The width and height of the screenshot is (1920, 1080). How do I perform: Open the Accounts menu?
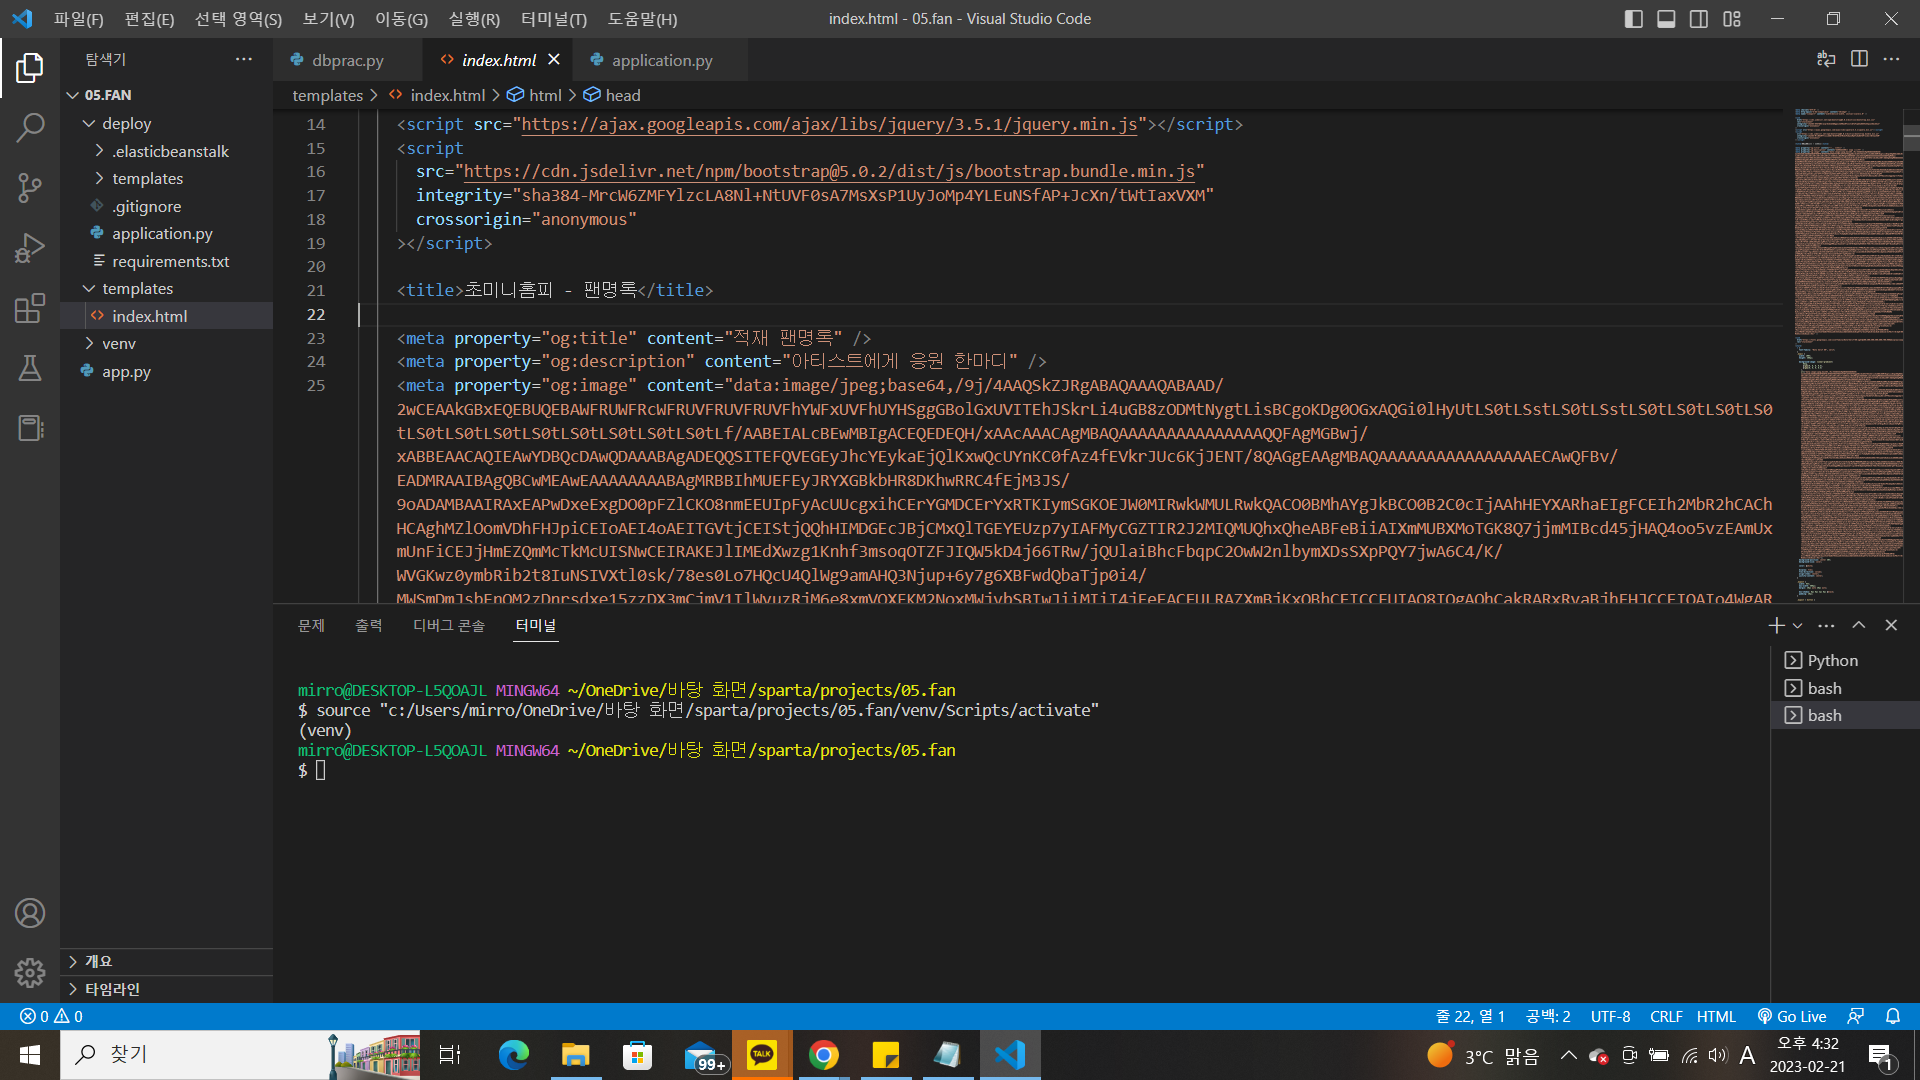pyautogui.click(x=30, y=913)
